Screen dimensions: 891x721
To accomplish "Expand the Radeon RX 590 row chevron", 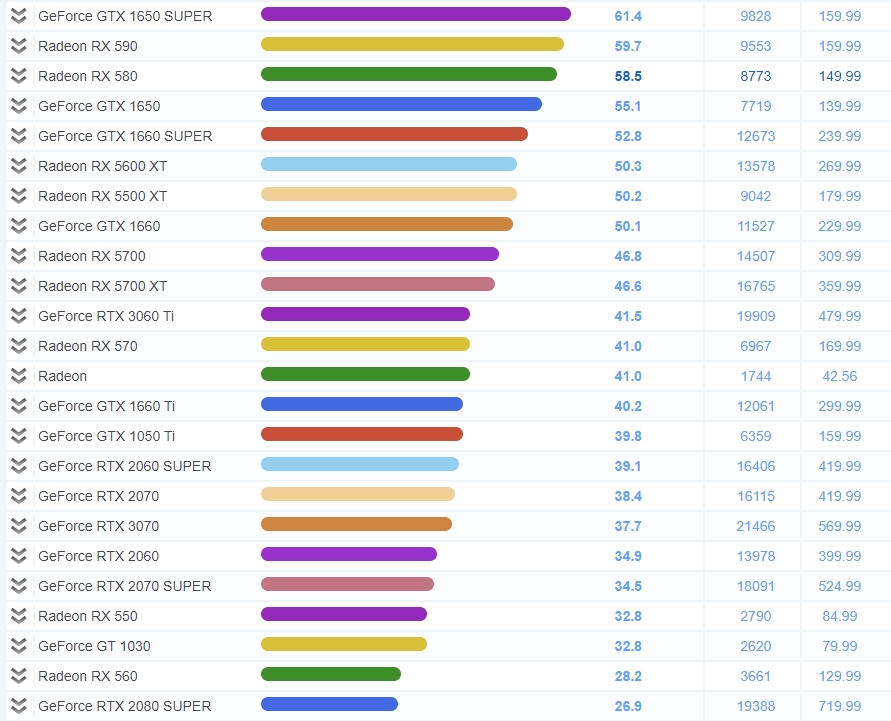I will (x=19, y=46).
